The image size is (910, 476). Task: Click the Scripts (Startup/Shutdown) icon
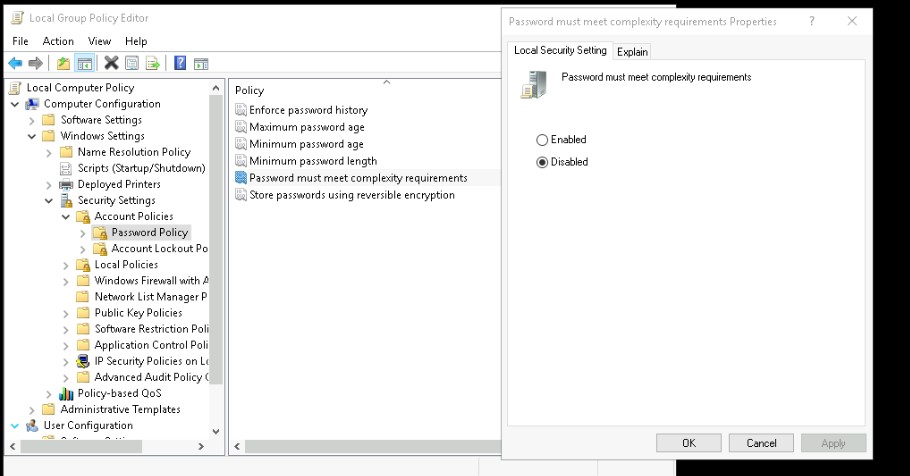click(x=66, y=168)
